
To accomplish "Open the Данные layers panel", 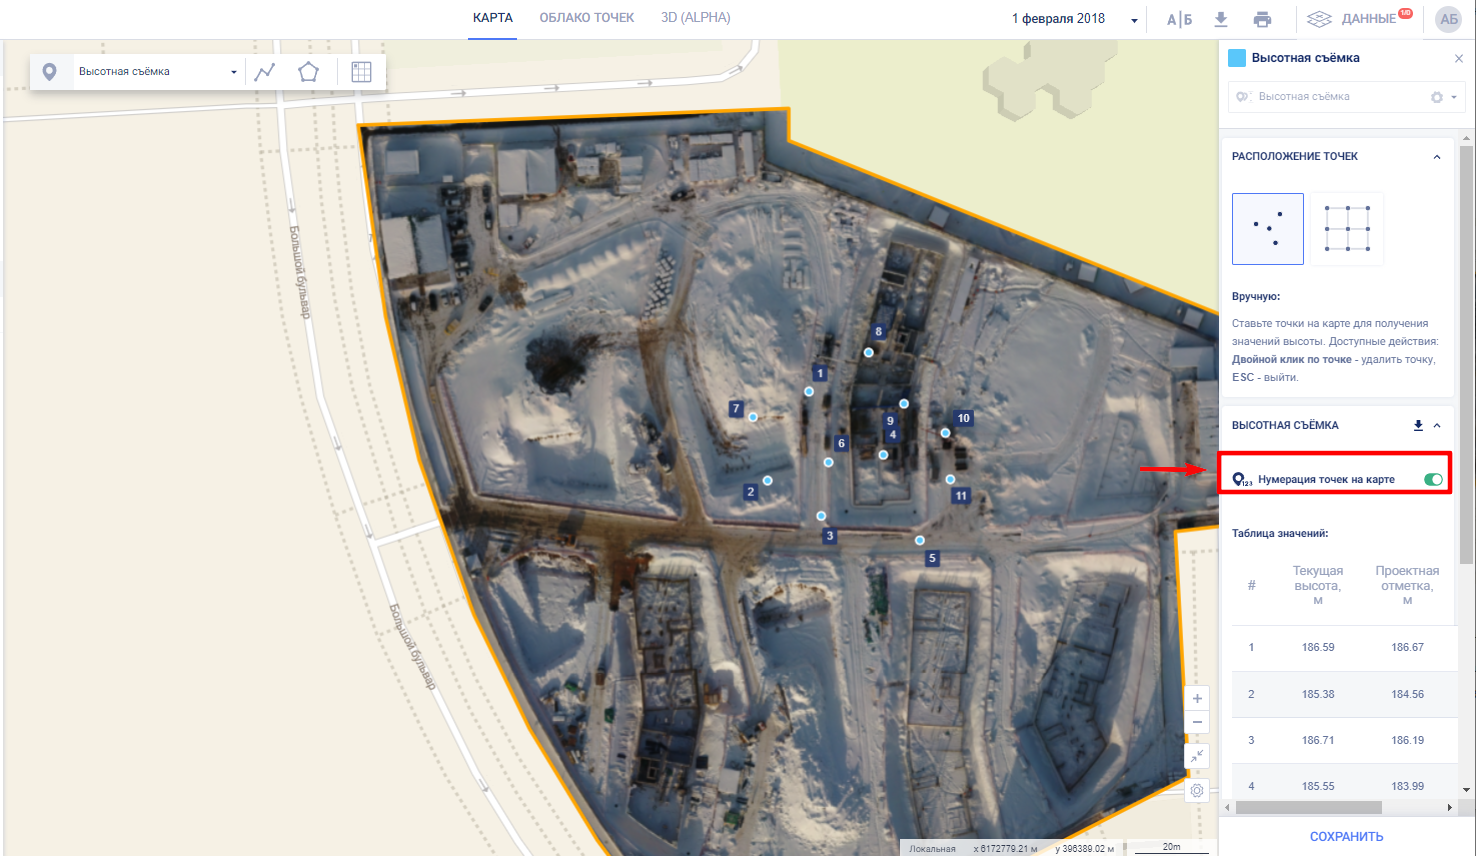I will pos(1358,19).
